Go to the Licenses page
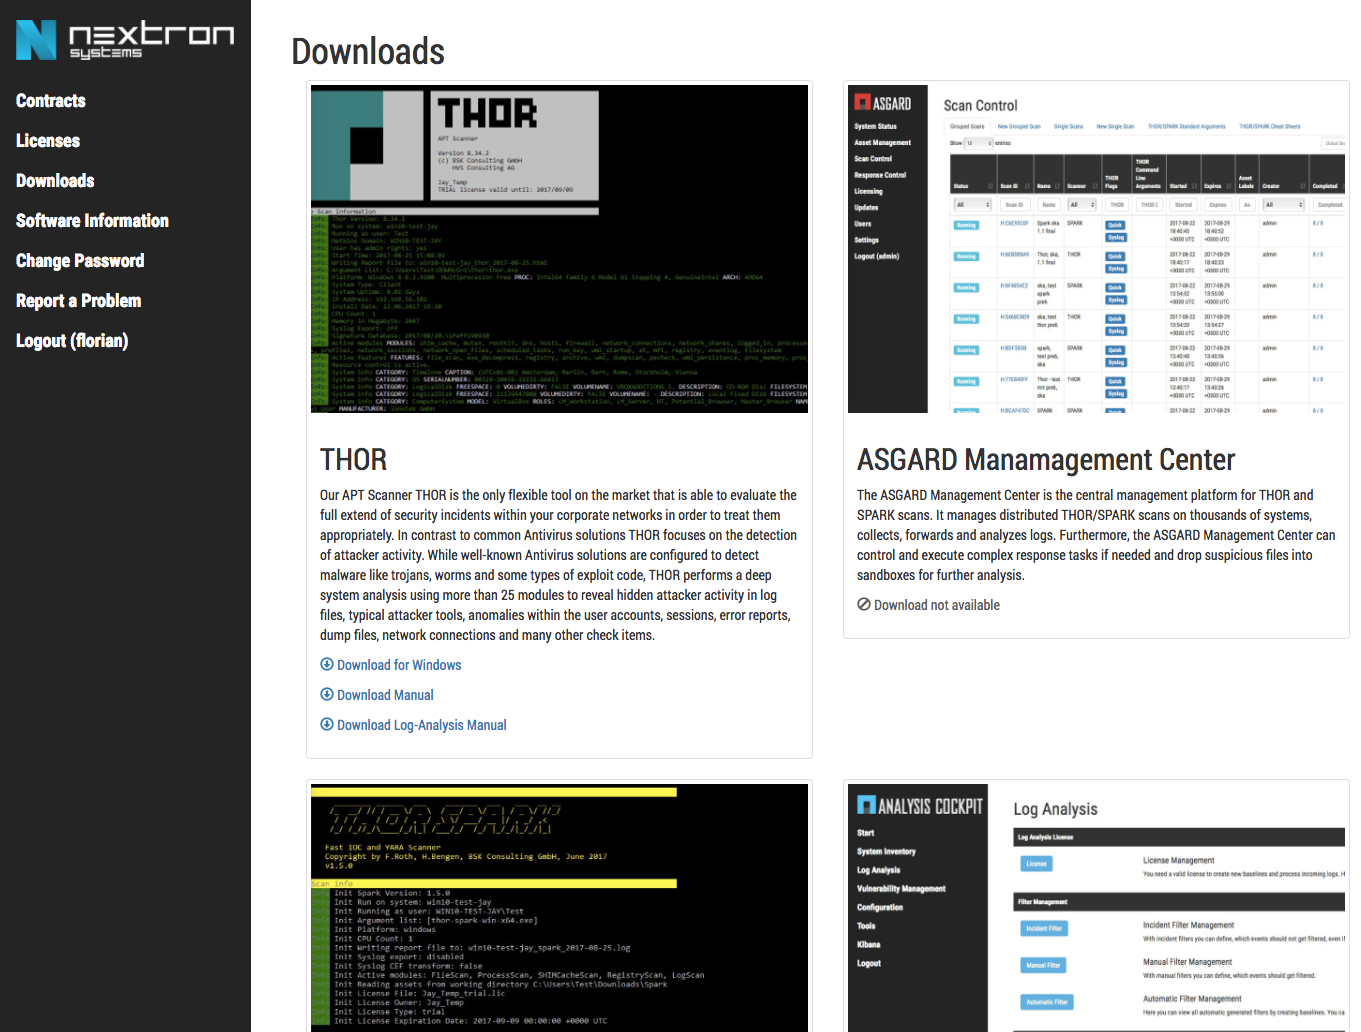The width and height of the screenshot is (1361, 1032). pos(48,141)
